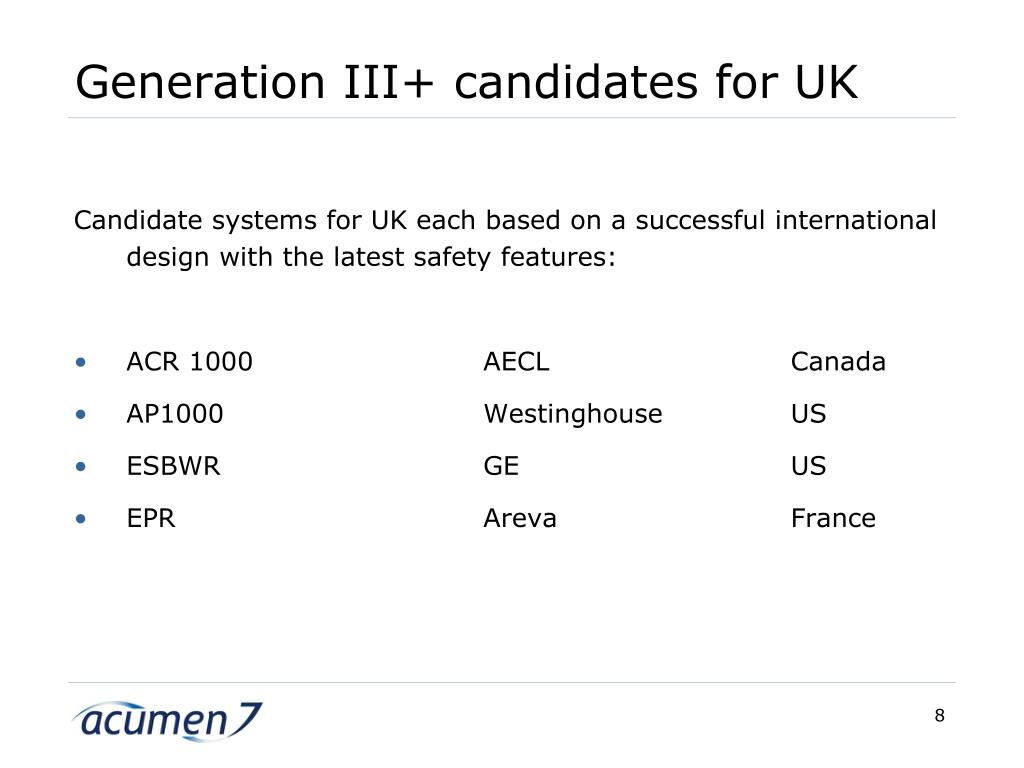1024x768 pixels.
Task: Click the GE vendor text
Action: pos(501,466)
